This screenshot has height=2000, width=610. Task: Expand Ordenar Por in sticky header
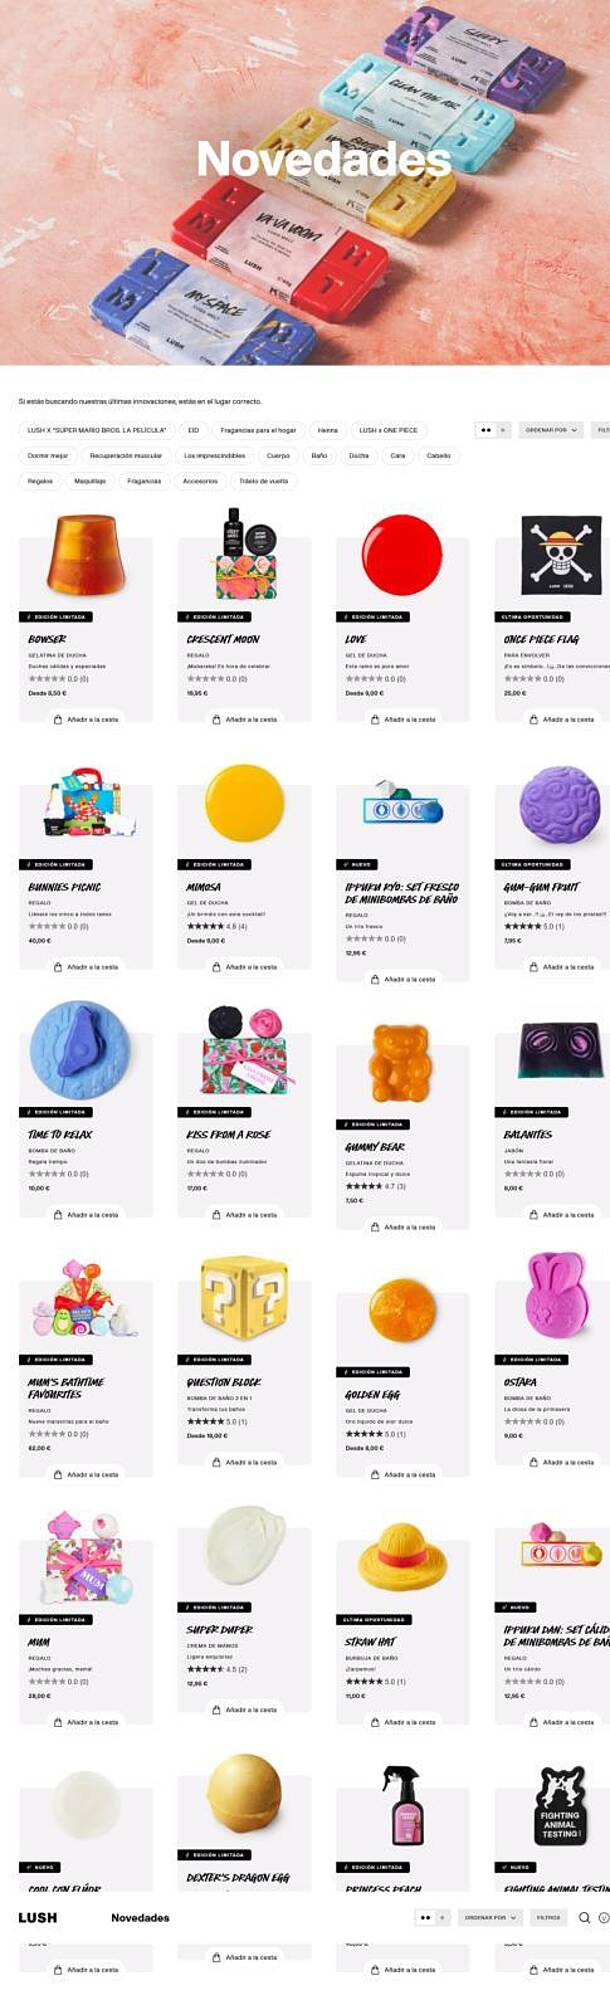pyautogui.click(x=490, y=1917)
